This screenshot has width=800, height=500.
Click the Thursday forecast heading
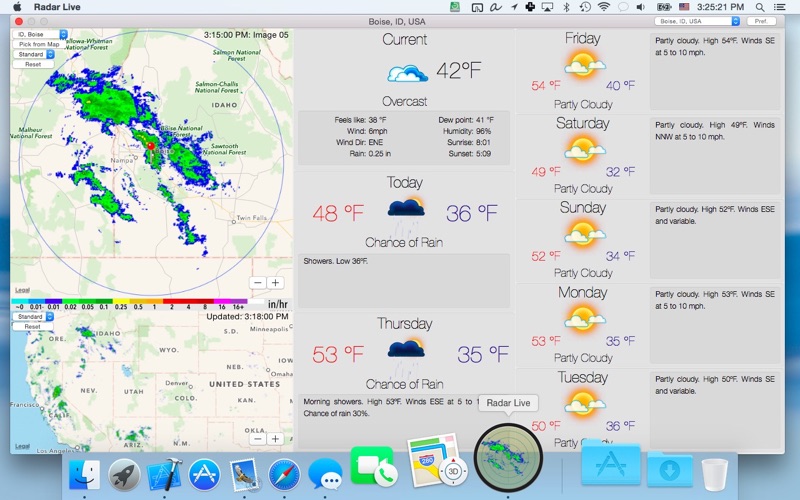405,323
